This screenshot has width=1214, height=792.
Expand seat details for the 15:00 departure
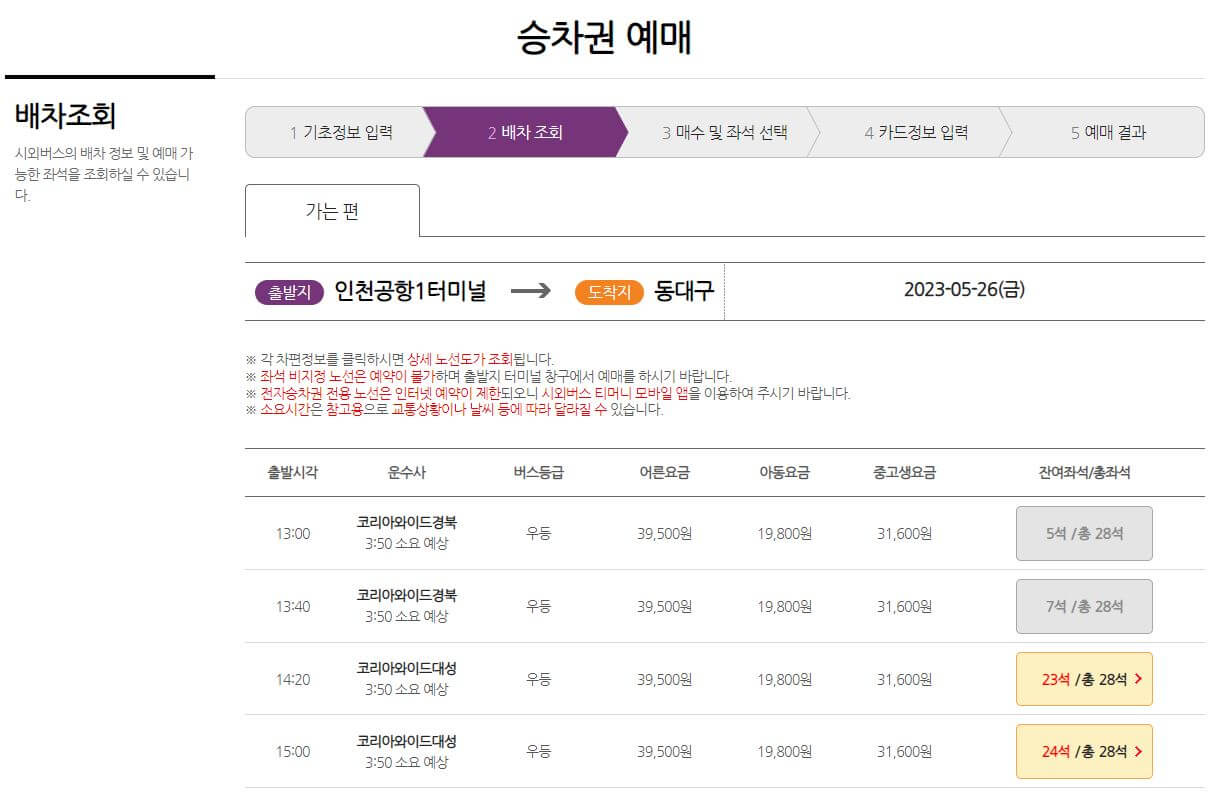coord(1084,751)
